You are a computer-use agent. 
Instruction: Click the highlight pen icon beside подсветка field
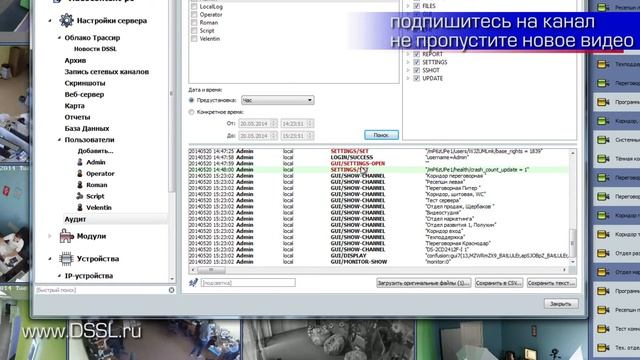coord(193,282)
